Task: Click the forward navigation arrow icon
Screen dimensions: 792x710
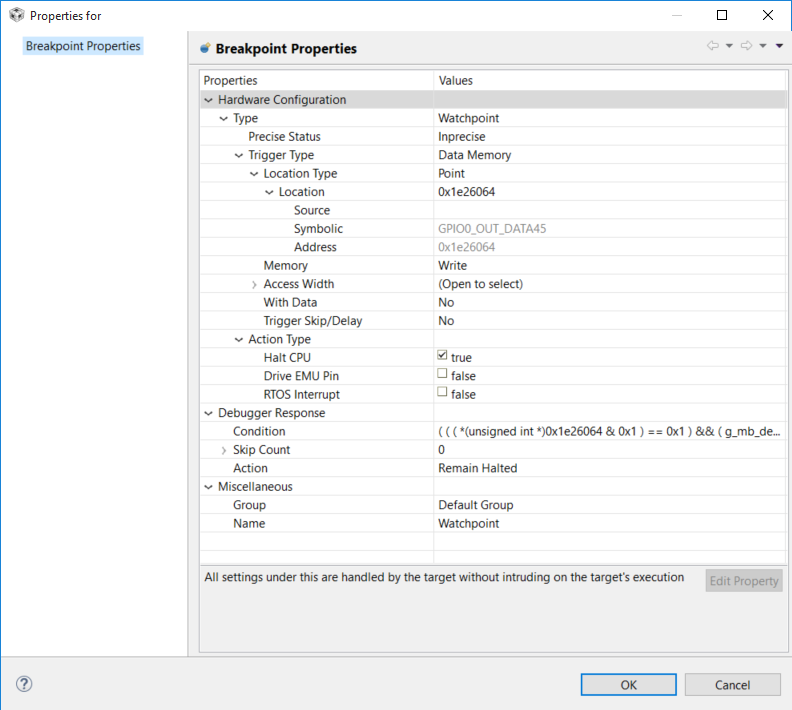Action: 747,45
